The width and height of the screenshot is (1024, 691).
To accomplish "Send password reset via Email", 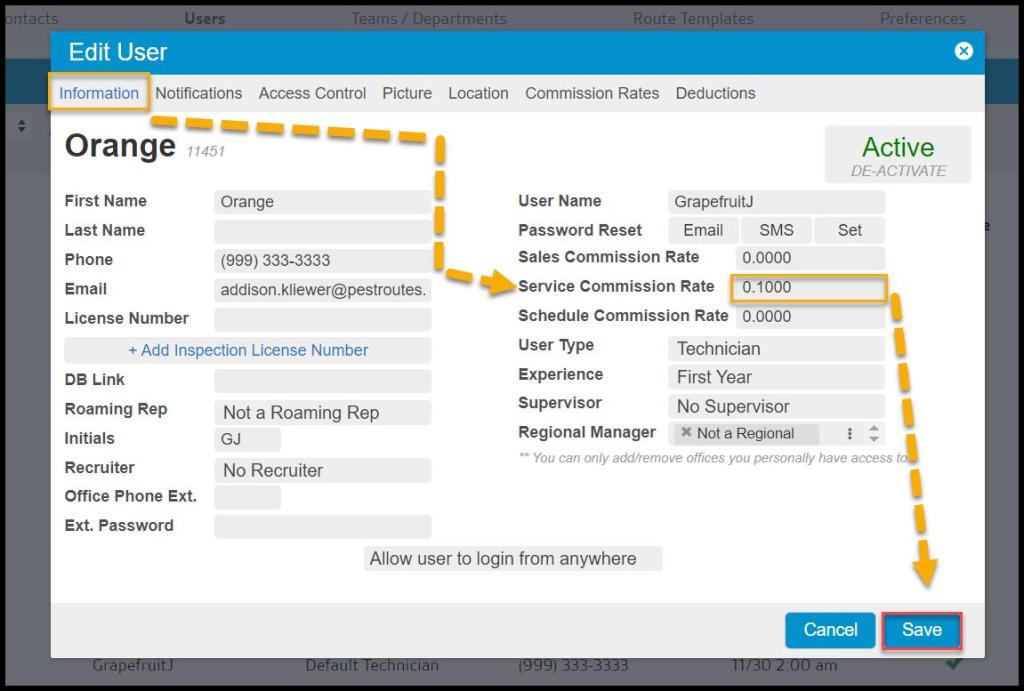I will (x=703, y=230).
